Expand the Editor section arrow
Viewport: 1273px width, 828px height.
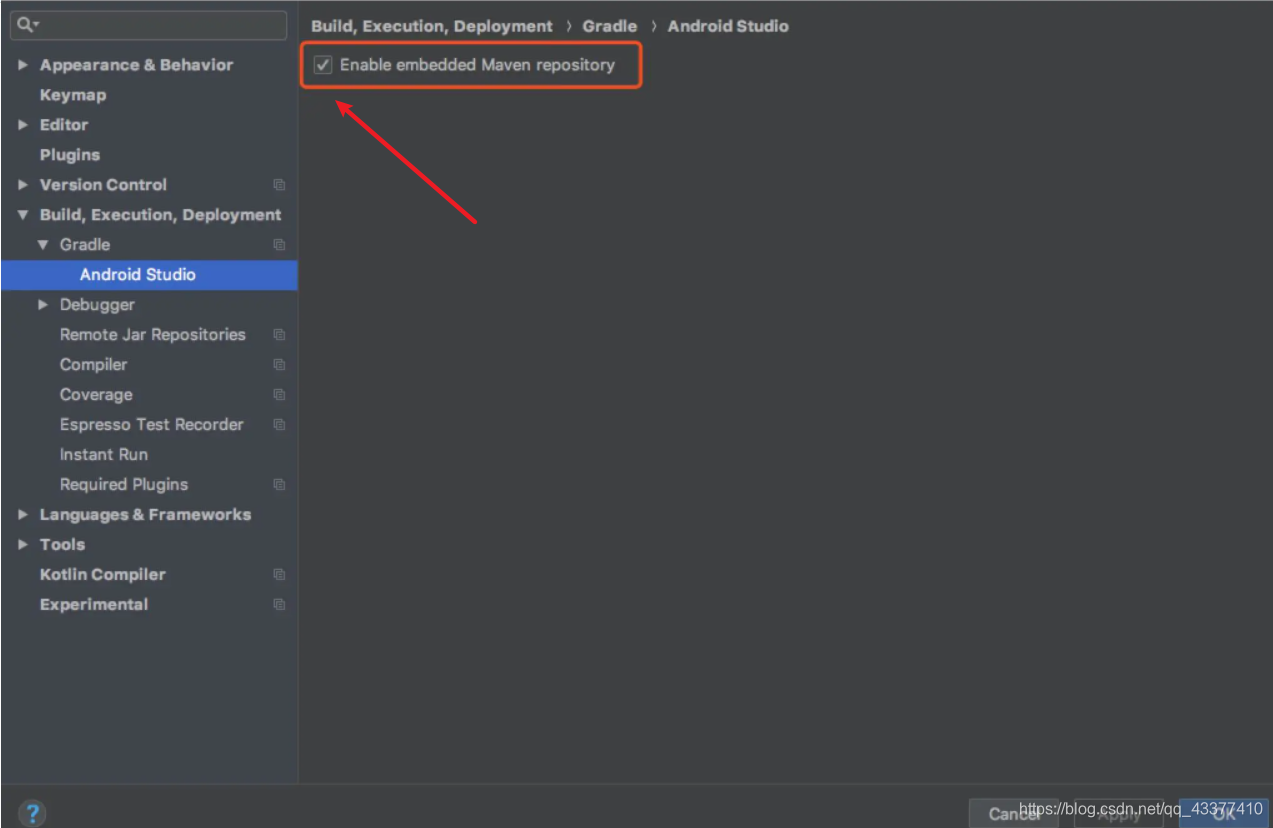click(23, 125)
